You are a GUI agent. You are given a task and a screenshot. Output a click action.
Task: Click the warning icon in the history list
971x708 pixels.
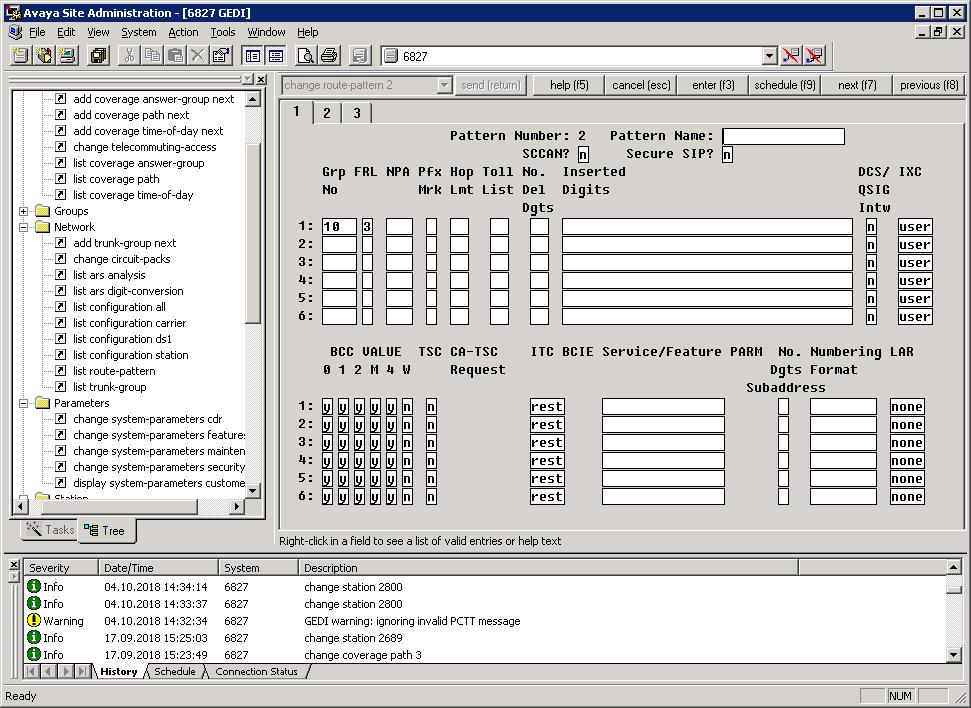pyautogui.click(x=34, y=621)
